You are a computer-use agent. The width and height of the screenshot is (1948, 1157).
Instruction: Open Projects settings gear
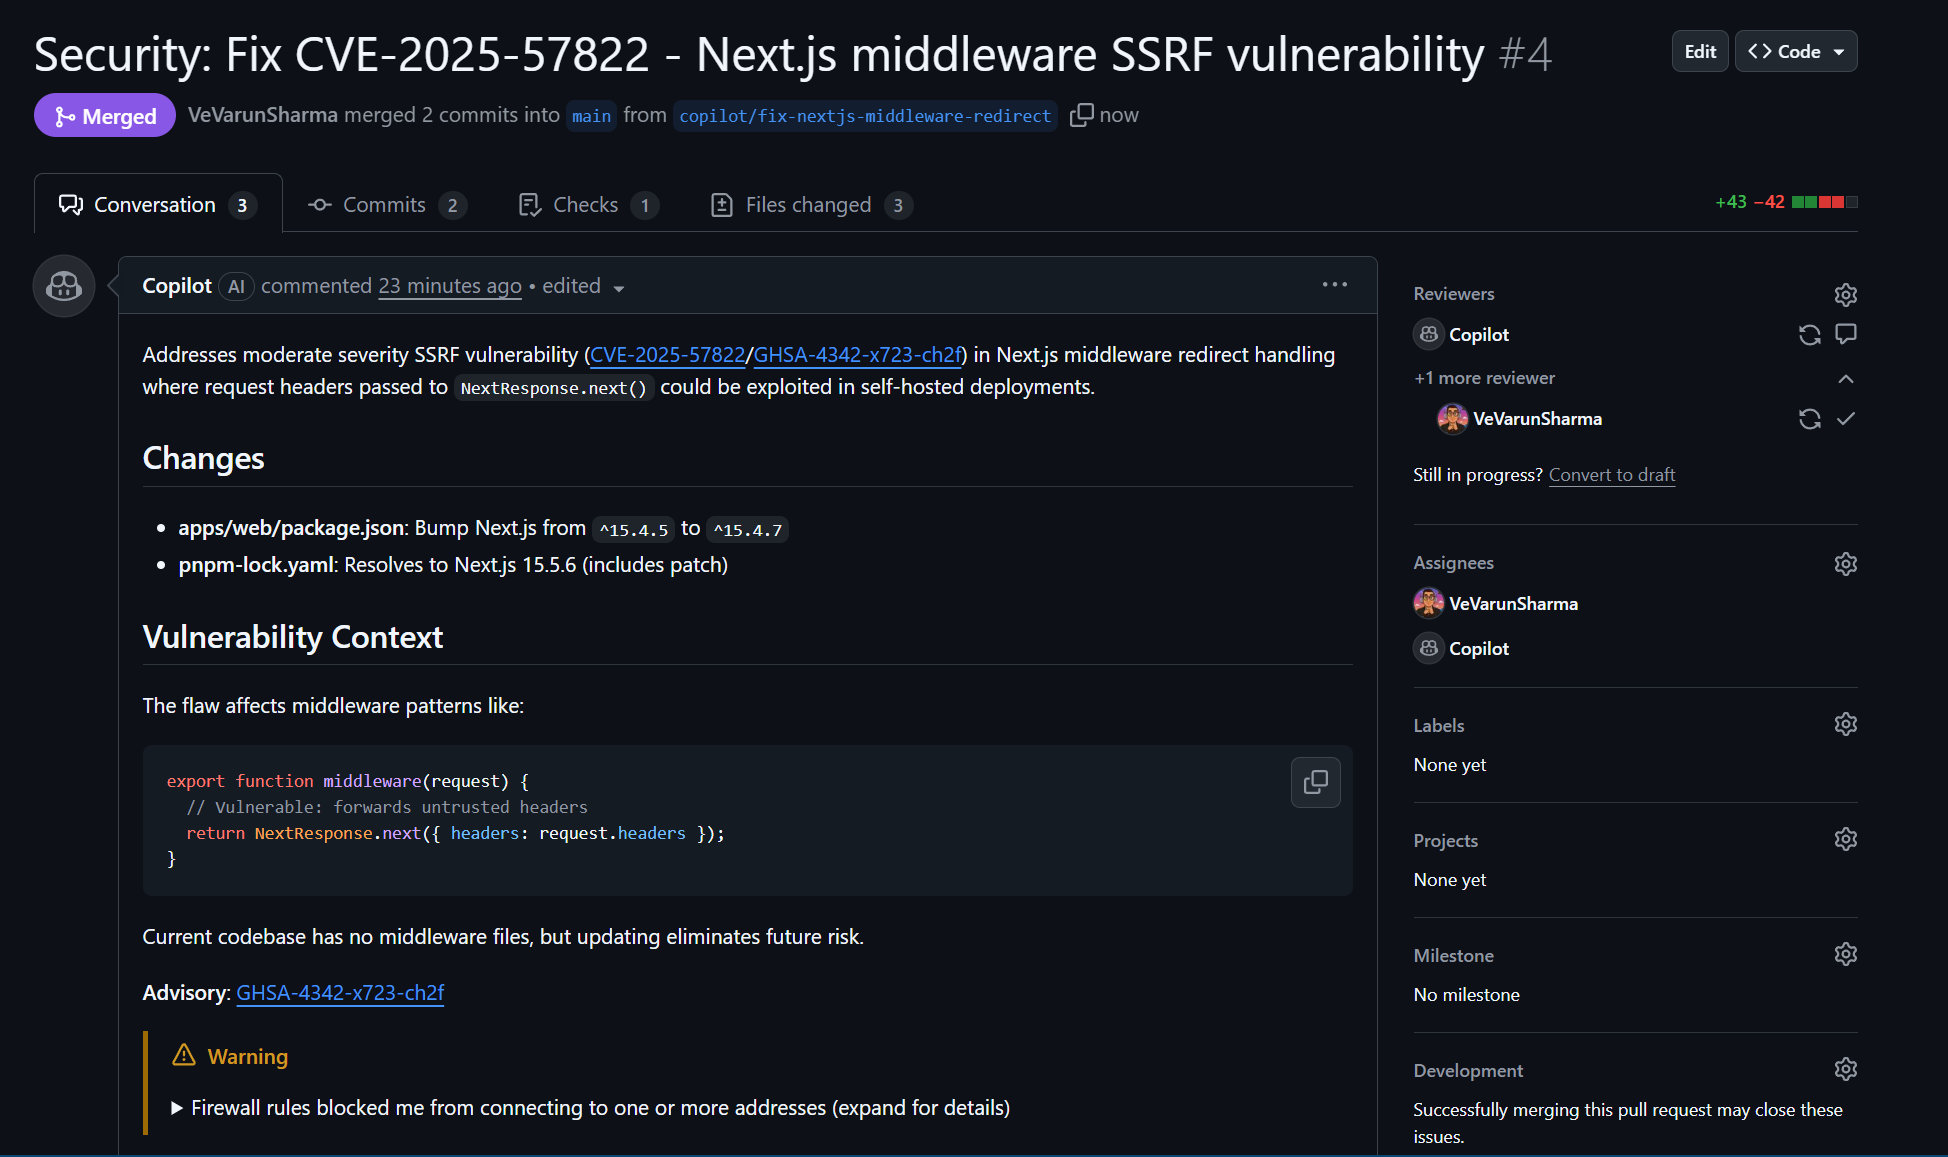(1845, 839)
